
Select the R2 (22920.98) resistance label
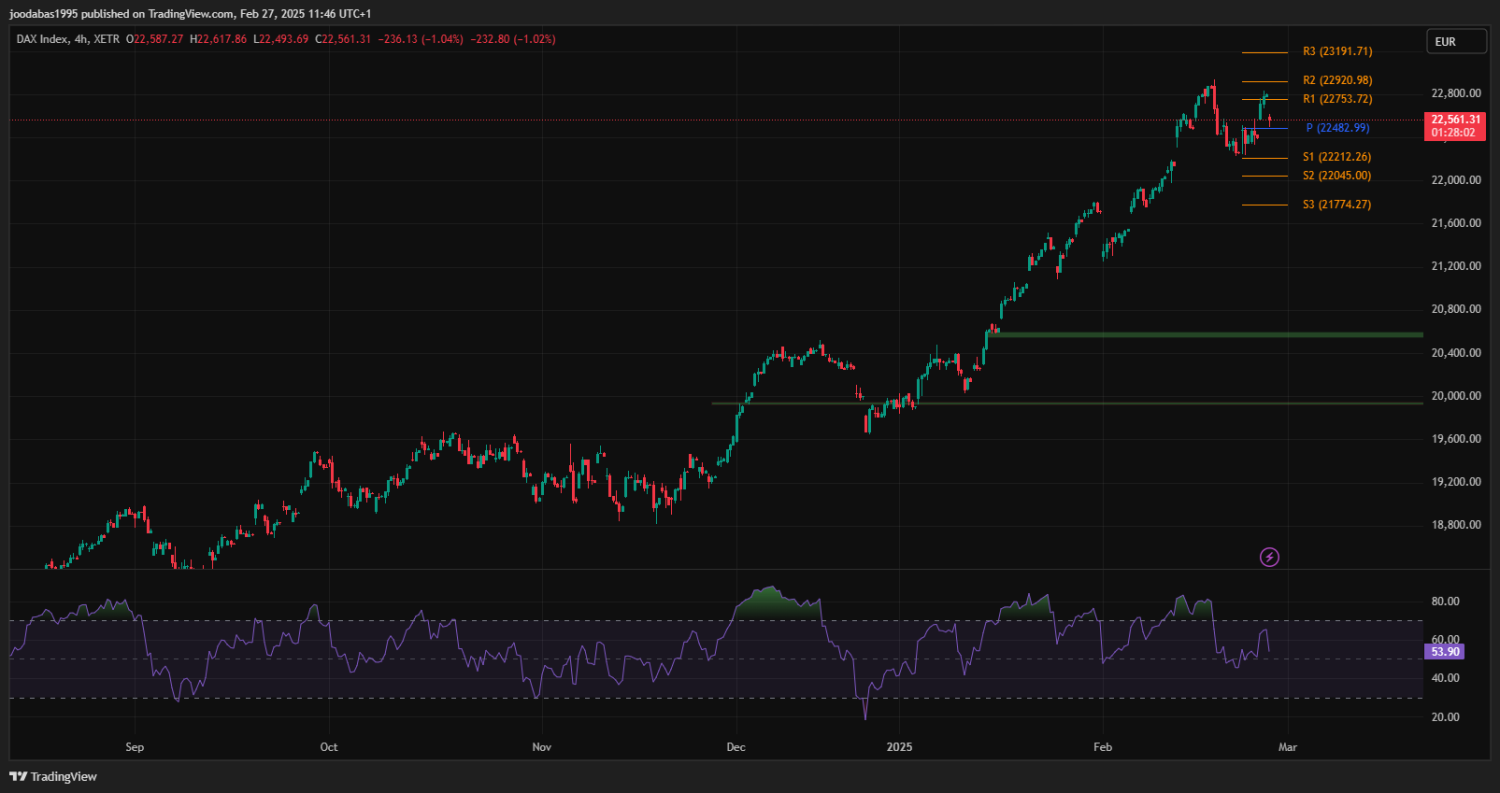point(1337,80)
